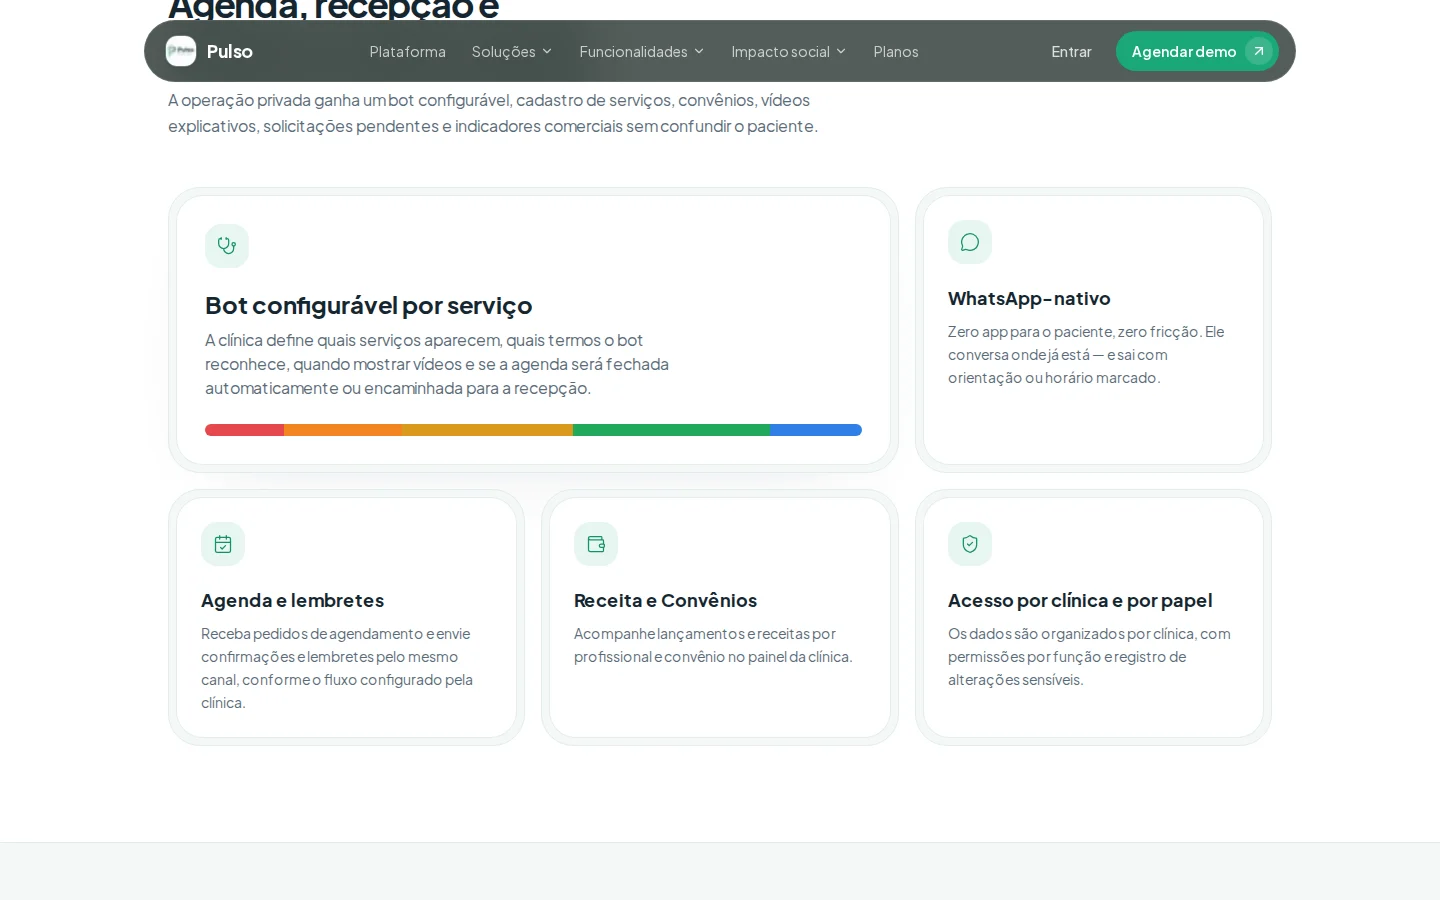The width and height of the screenshot is (1440, 900).
Task: Open the Soluções menu label
Action: pyautogui.click(x=504, y=51)
